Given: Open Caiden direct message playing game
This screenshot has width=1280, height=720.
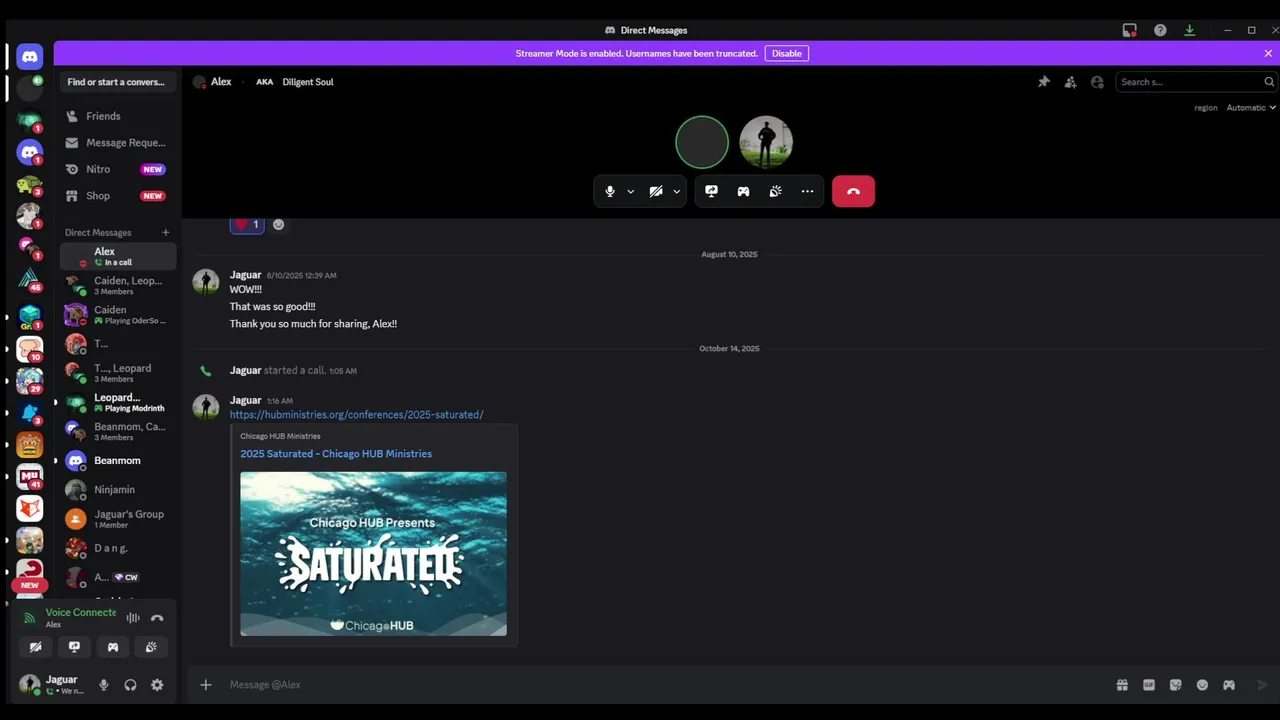Looking at the screenshot, I should pos(118,314).
